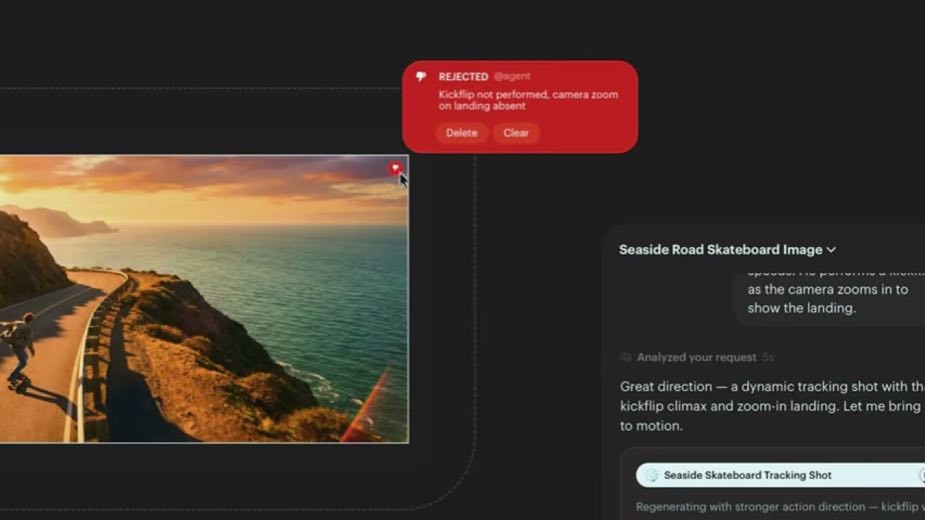Select the coastal skateboarder image thumbnail

204,299
